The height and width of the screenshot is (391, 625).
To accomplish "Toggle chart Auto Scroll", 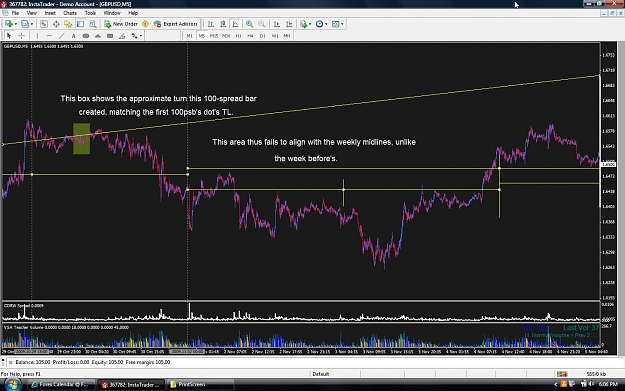I will click(x=277, y=24).
